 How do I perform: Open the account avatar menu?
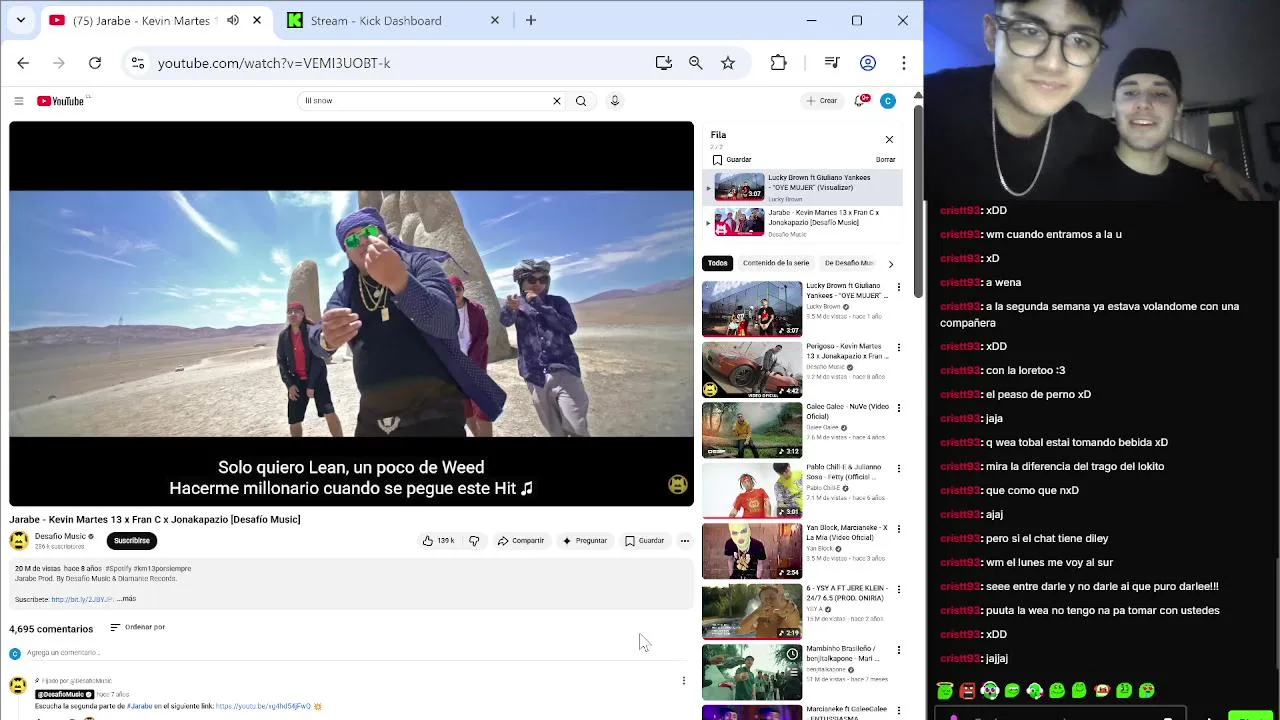pyautogui.click(x=888, y=101)
